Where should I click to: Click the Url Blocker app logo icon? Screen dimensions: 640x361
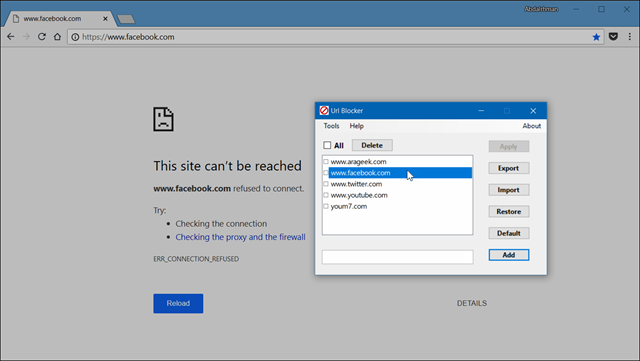tap(324, 111)
